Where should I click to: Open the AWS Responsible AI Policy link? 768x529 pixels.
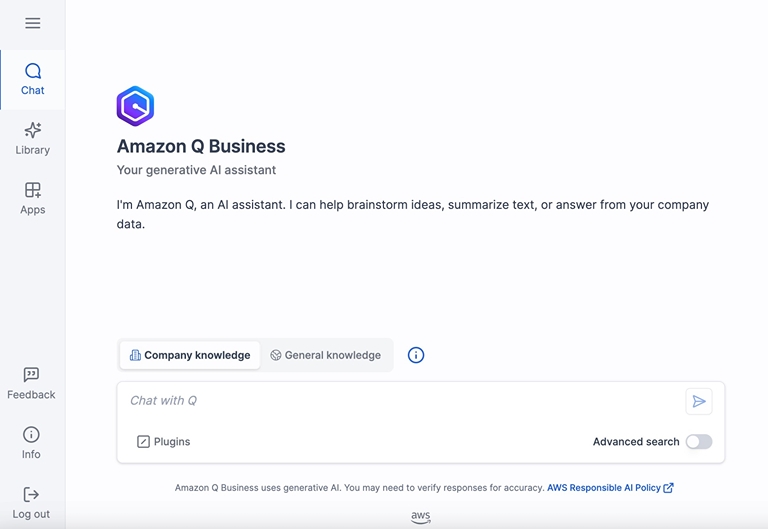tap(603, 488)
